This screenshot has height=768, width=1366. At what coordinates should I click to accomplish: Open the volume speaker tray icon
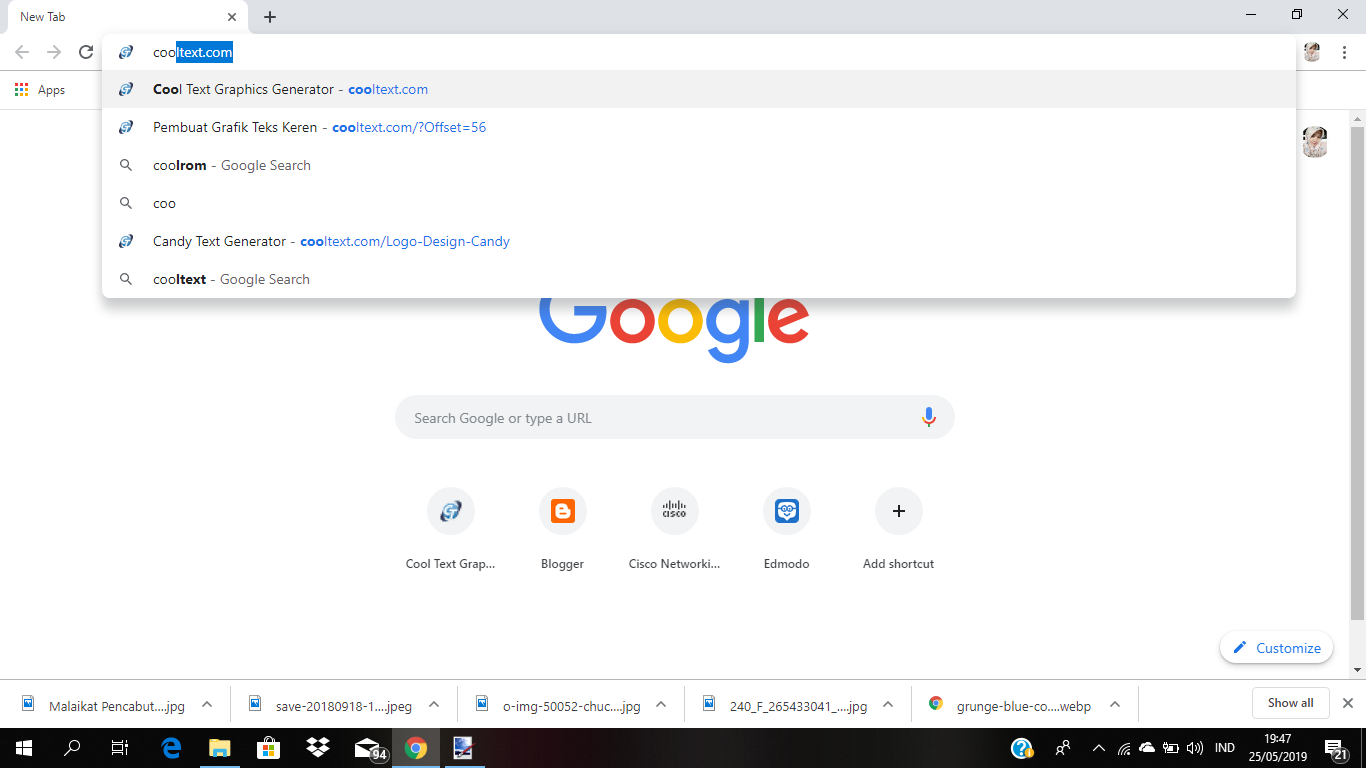point(1195,748)
